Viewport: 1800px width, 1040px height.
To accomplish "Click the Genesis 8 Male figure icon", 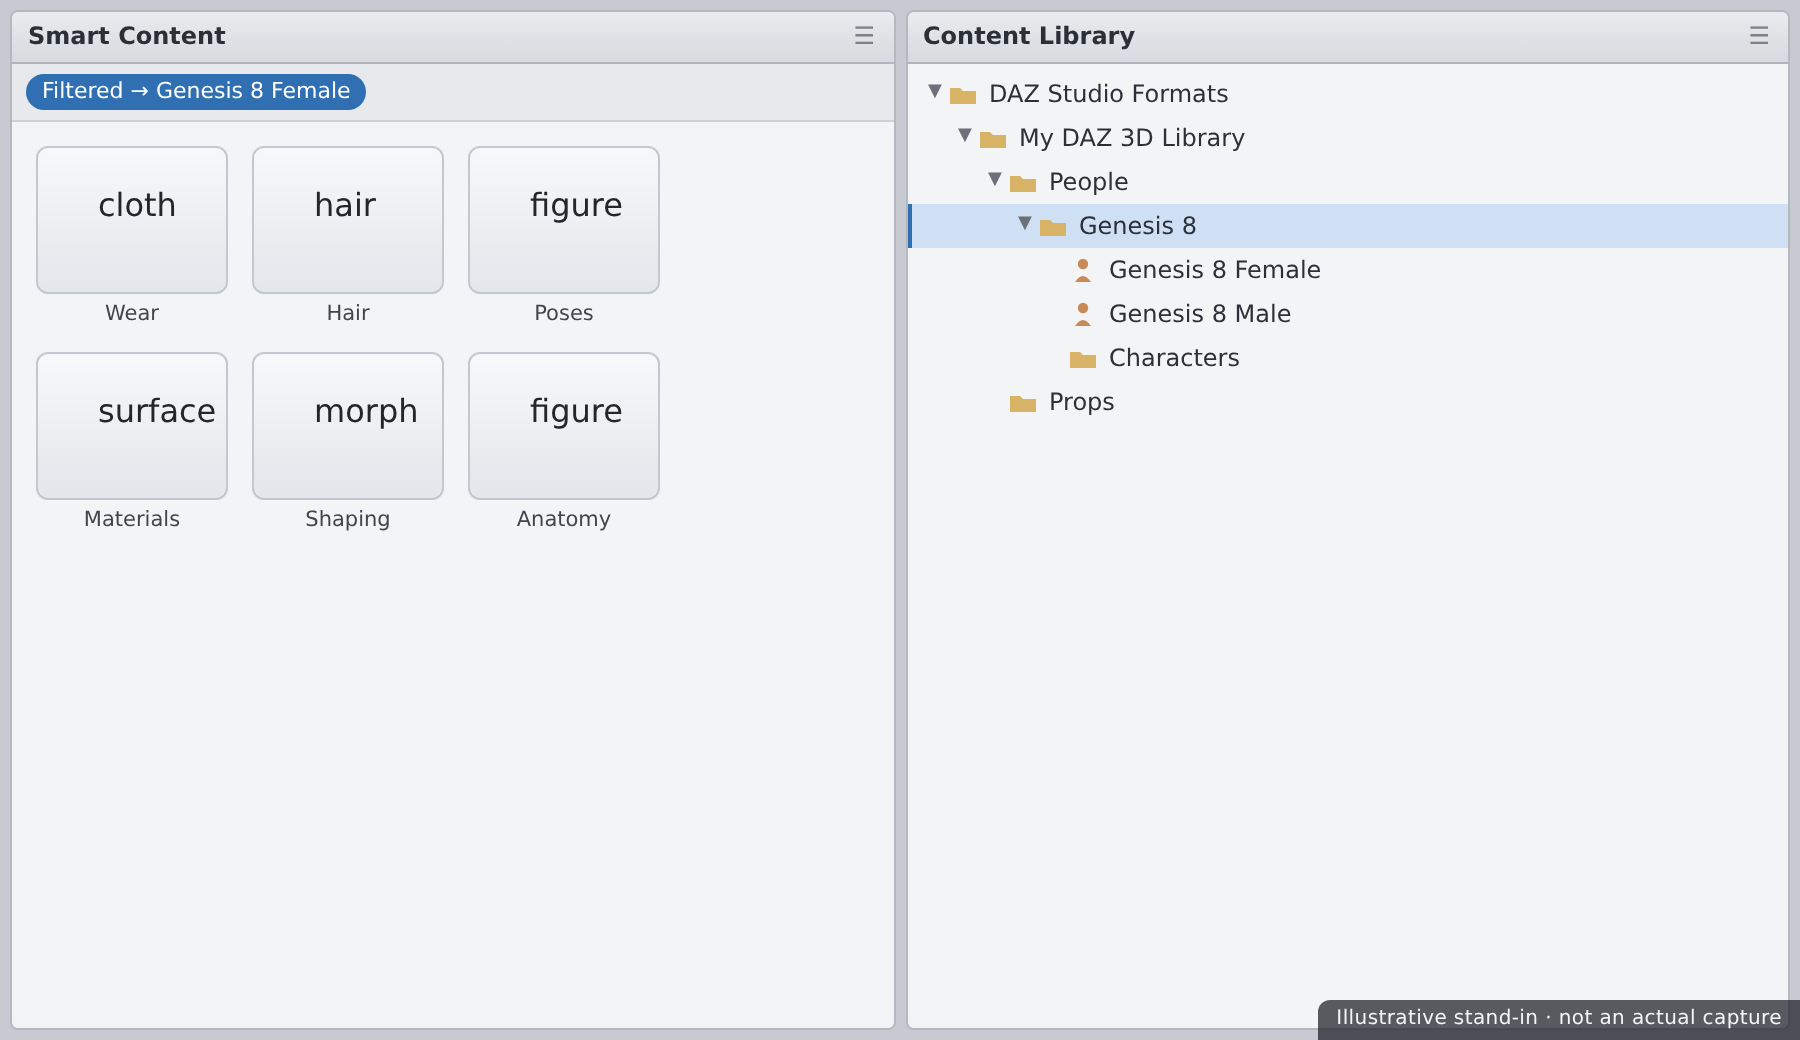I will point(1083,314).
